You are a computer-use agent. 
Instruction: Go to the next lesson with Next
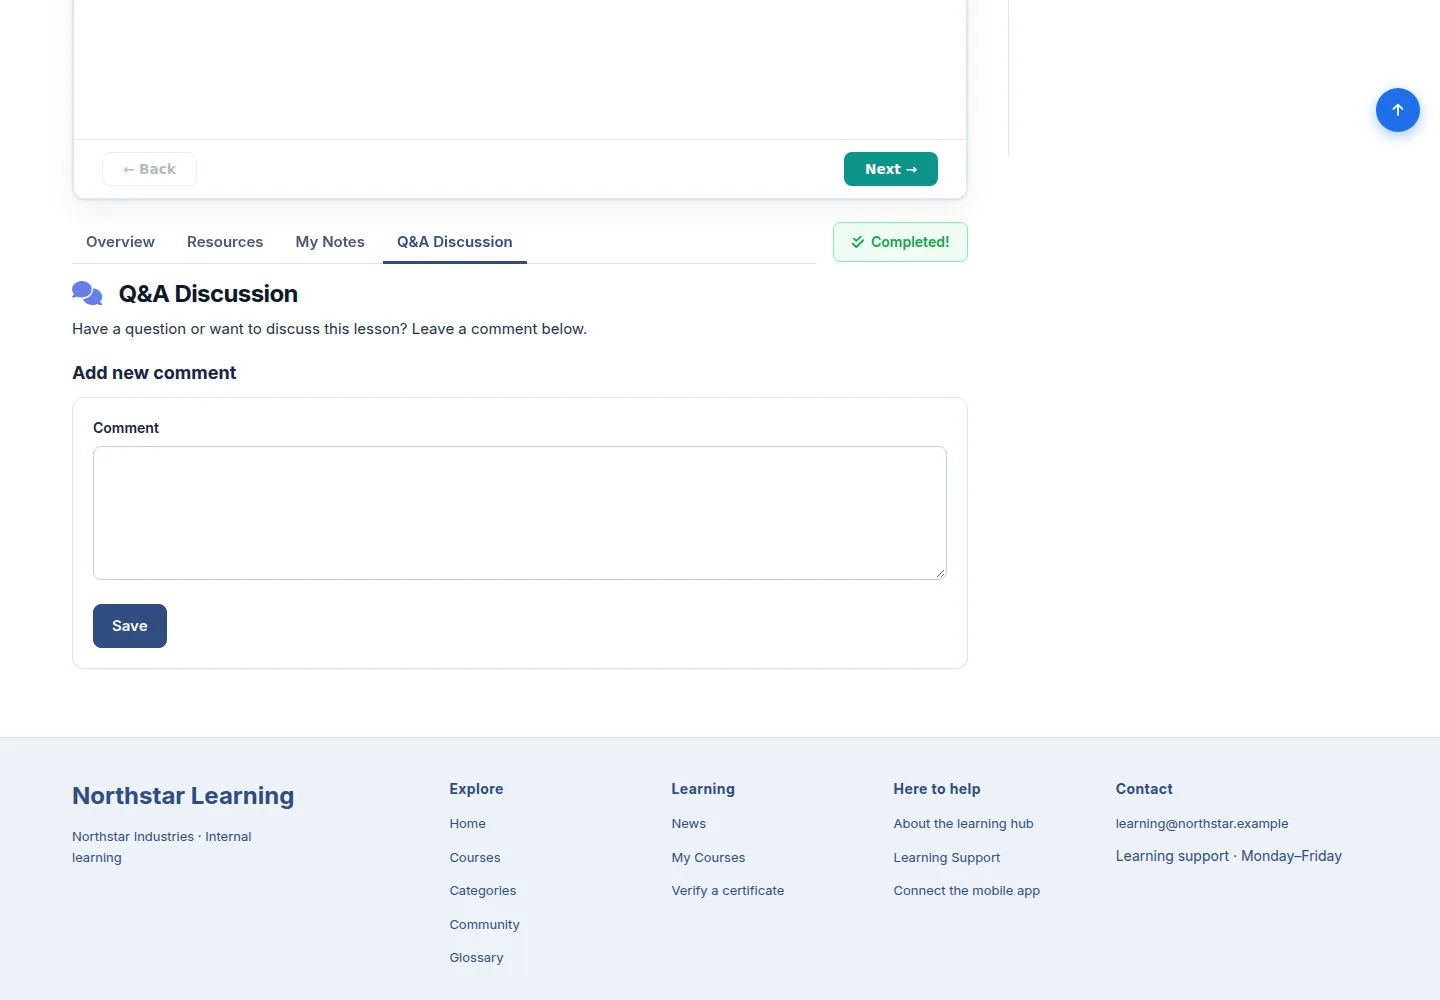(890, 169)
